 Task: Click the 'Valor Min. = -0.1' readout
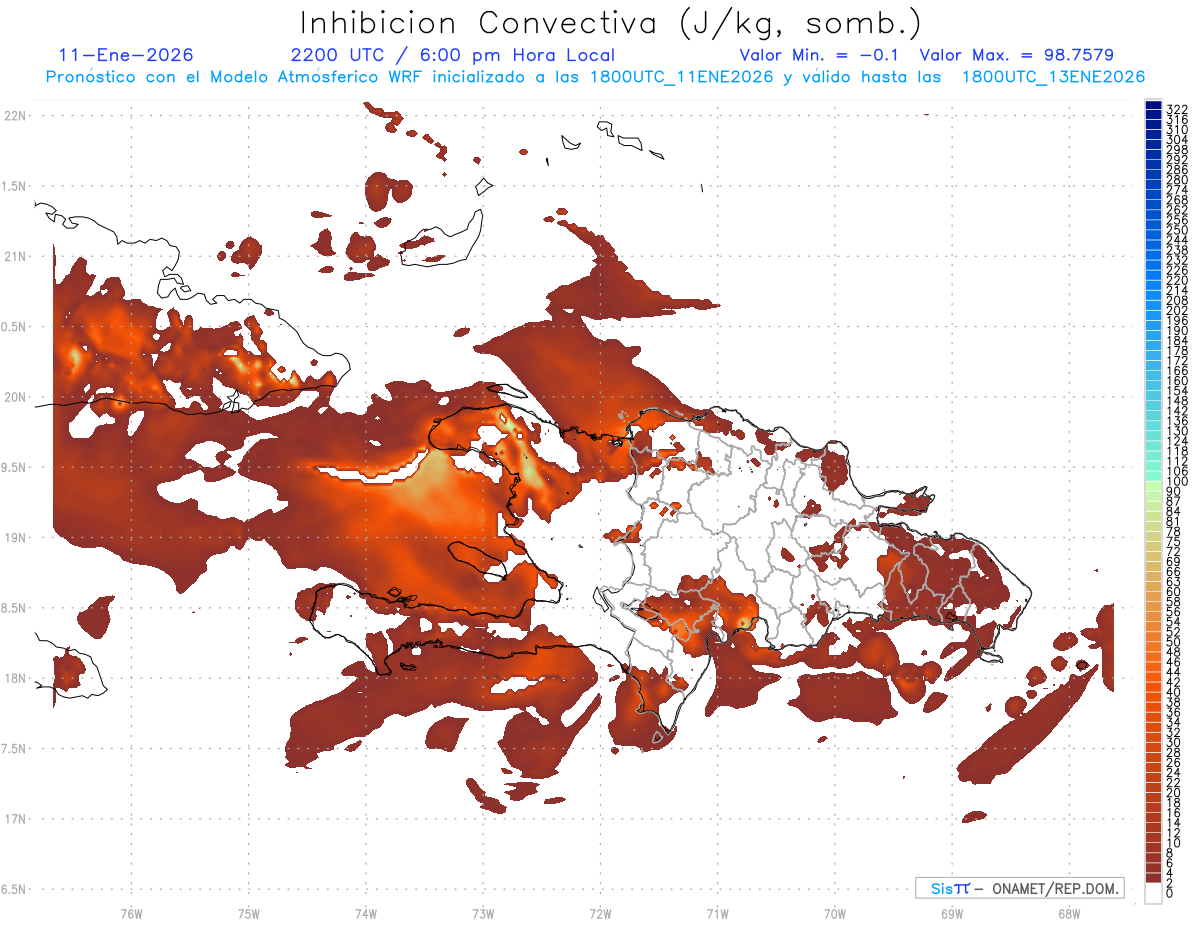pos(821,56)
